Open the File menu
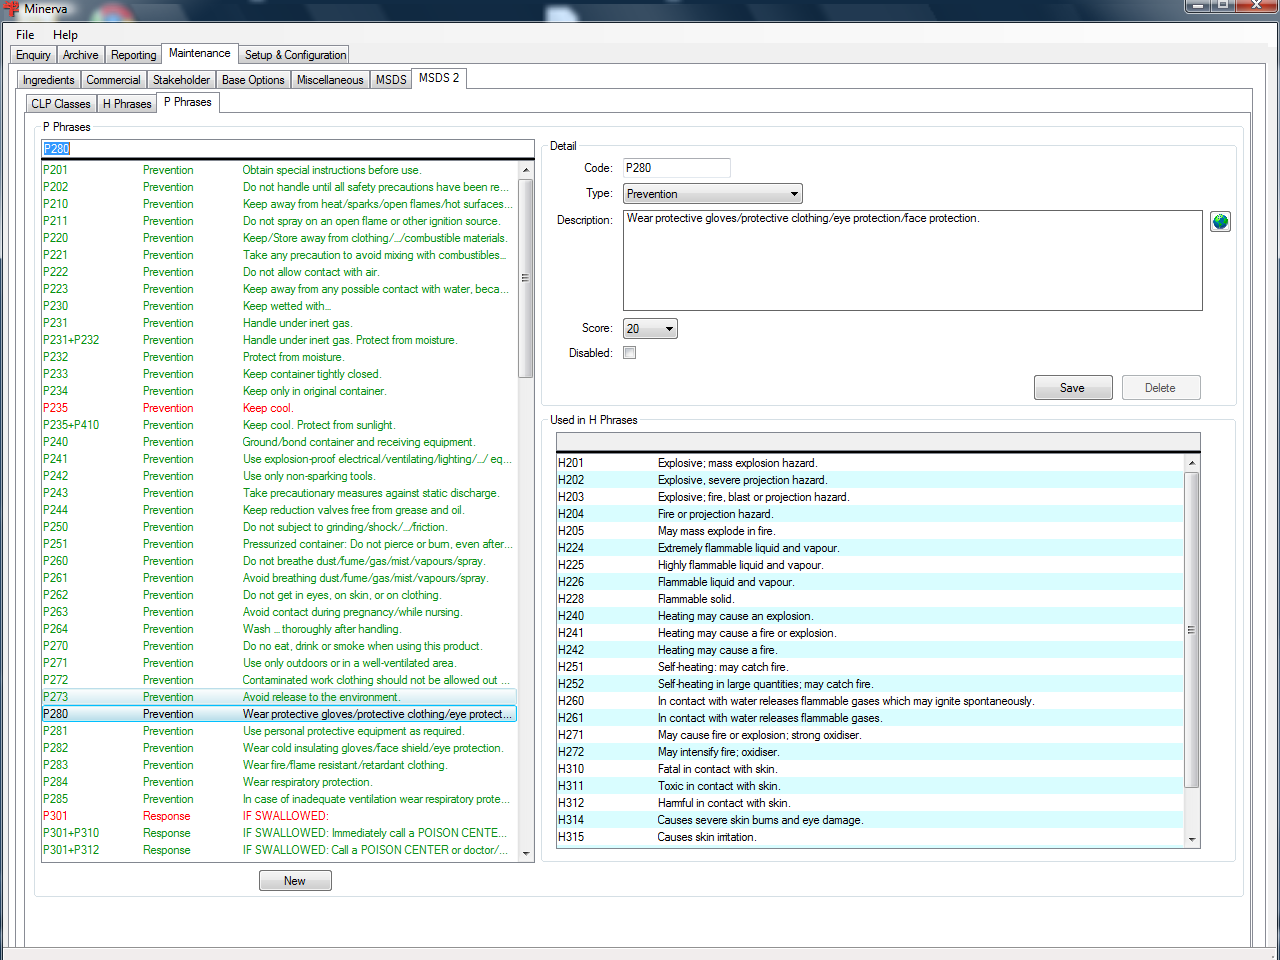Screen dimensions: 1280x960 point(25,35)
